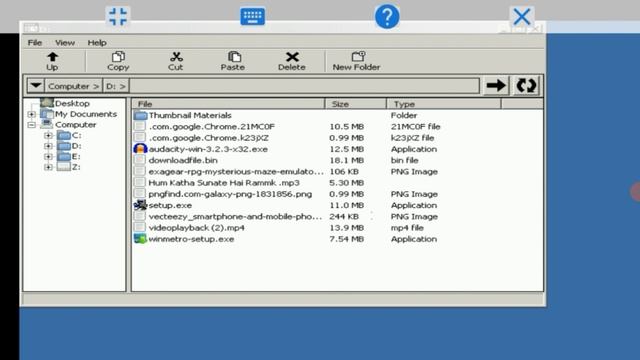Click the Desktop icon in tree

(x=47, y=103)
